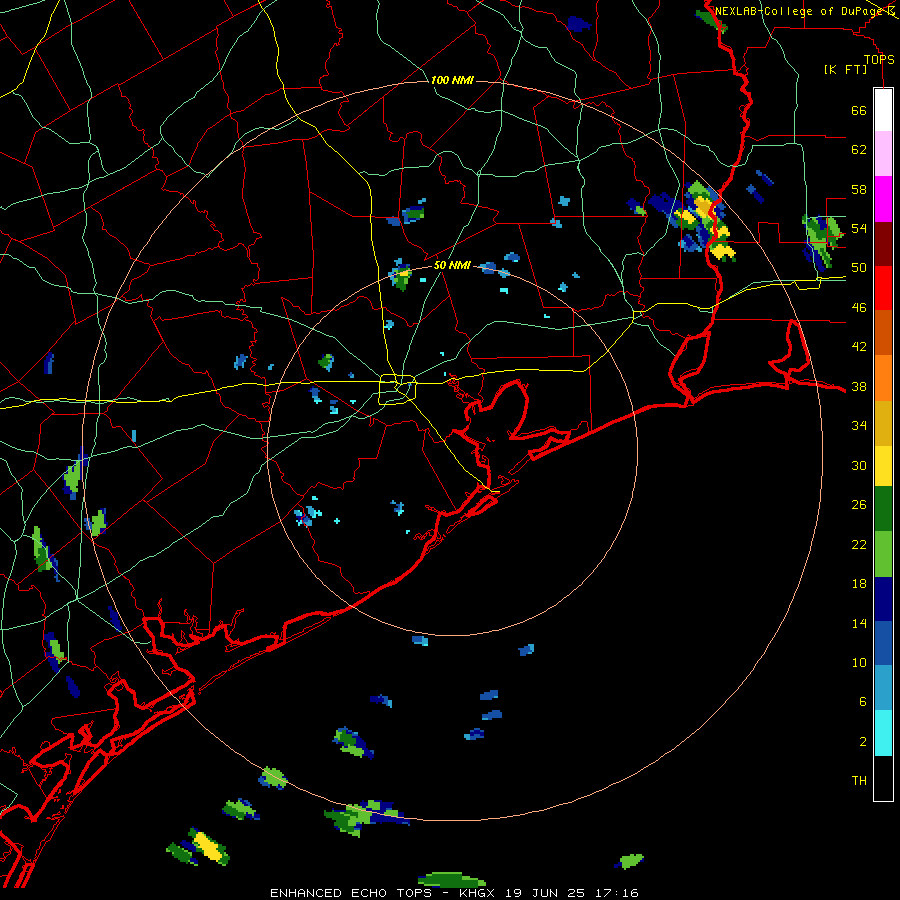Click the black TH band at legend bottom
The width and height of the screenshot is (900, 900).
pyautogui.click(x=883, y=778)
